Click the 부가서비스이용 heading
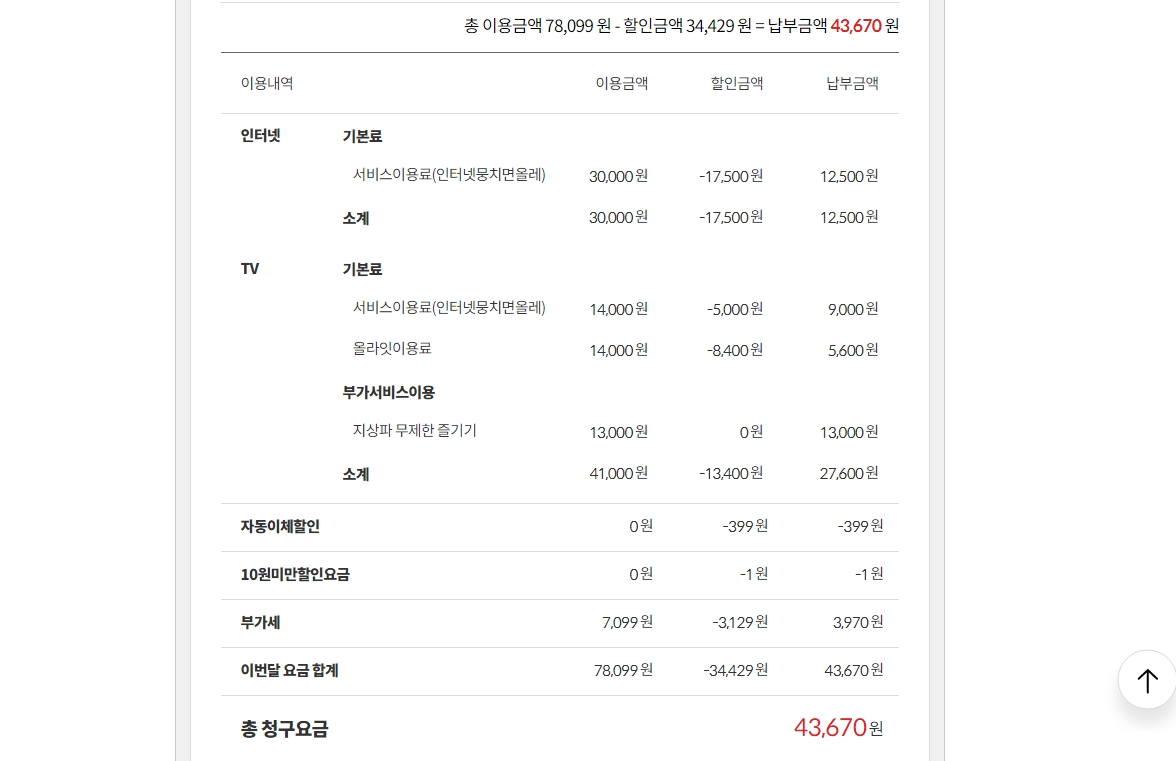Viewport: 1176px width, 761px height. (x=389, y=392)
